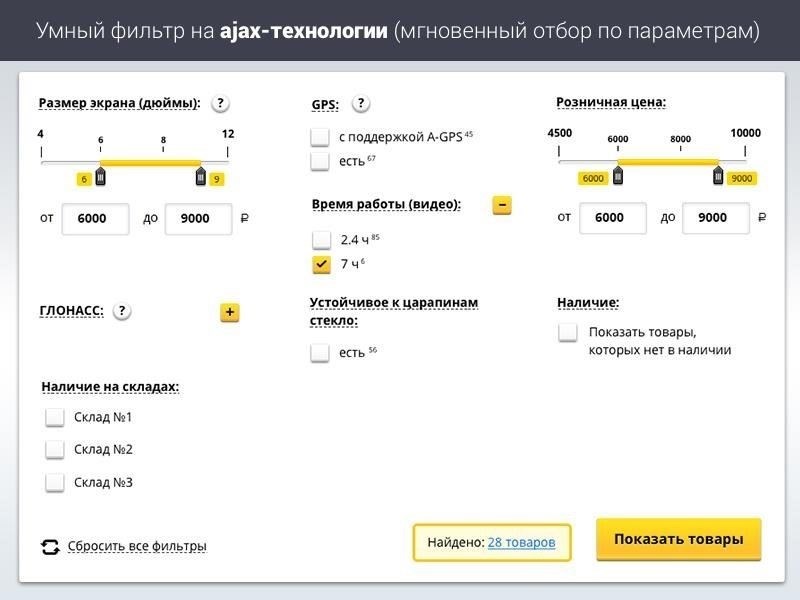
Task: Select Склад №1 checkbox
Action: 55,417
